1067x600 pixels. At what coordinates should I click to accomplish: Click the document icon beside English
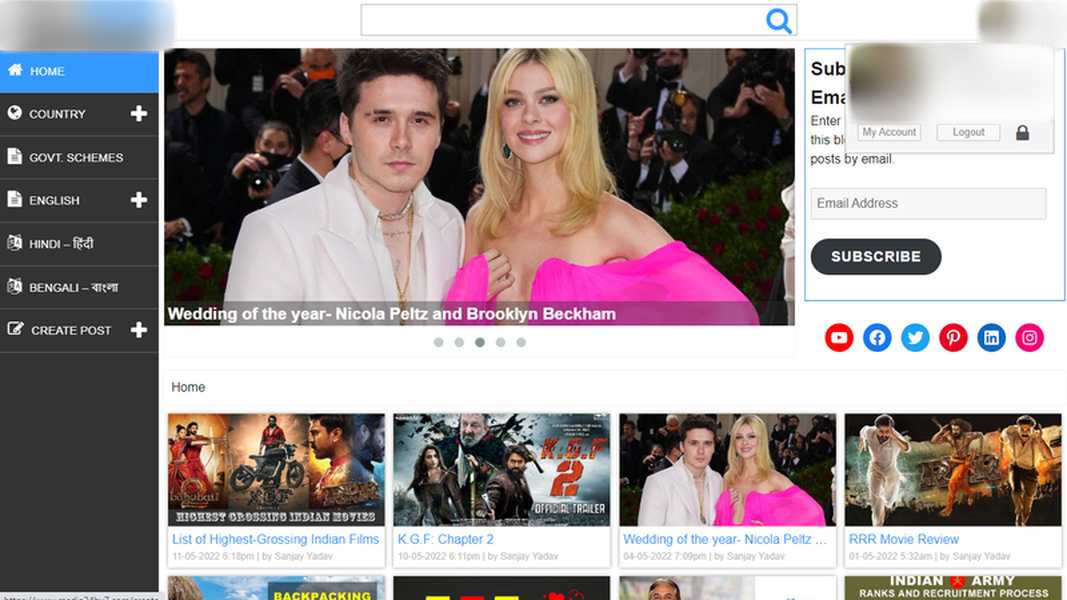point(14,199)
